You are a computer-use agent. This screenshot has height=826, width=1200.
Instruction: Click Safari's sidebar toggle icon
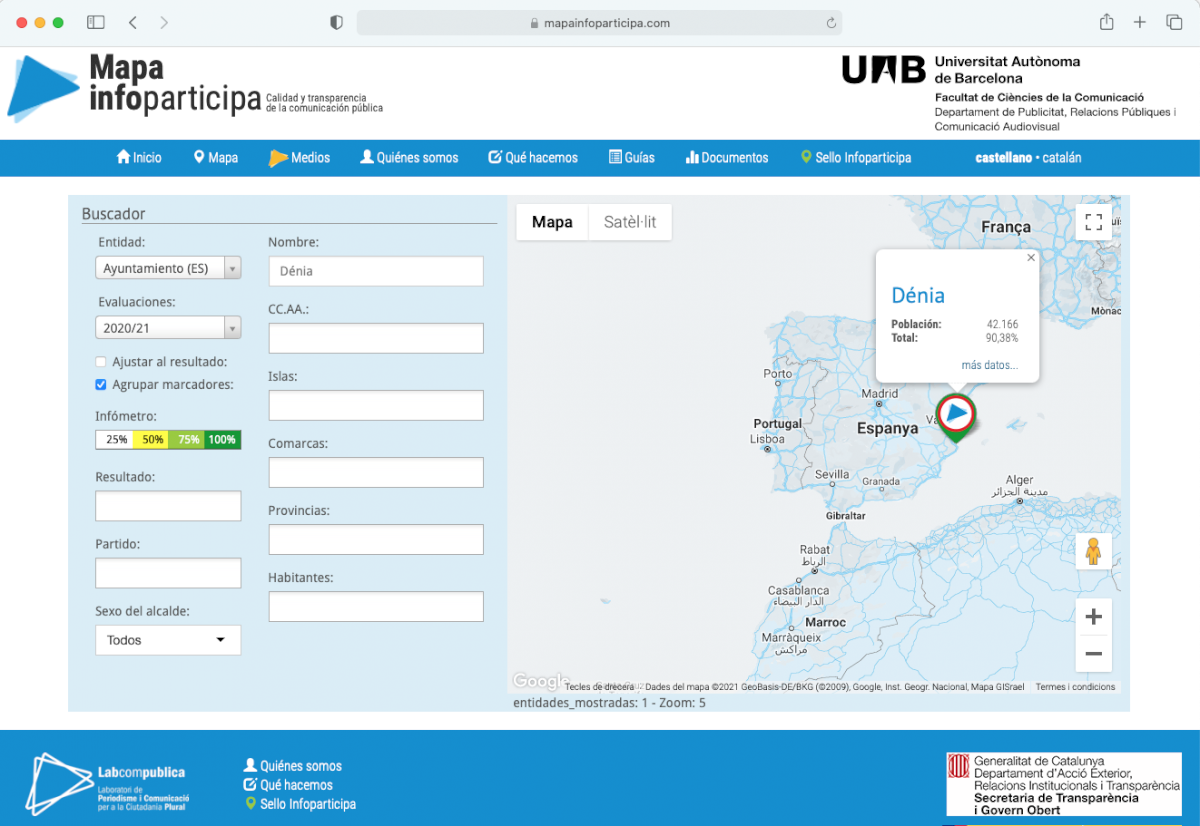click(x=96, y=22)
